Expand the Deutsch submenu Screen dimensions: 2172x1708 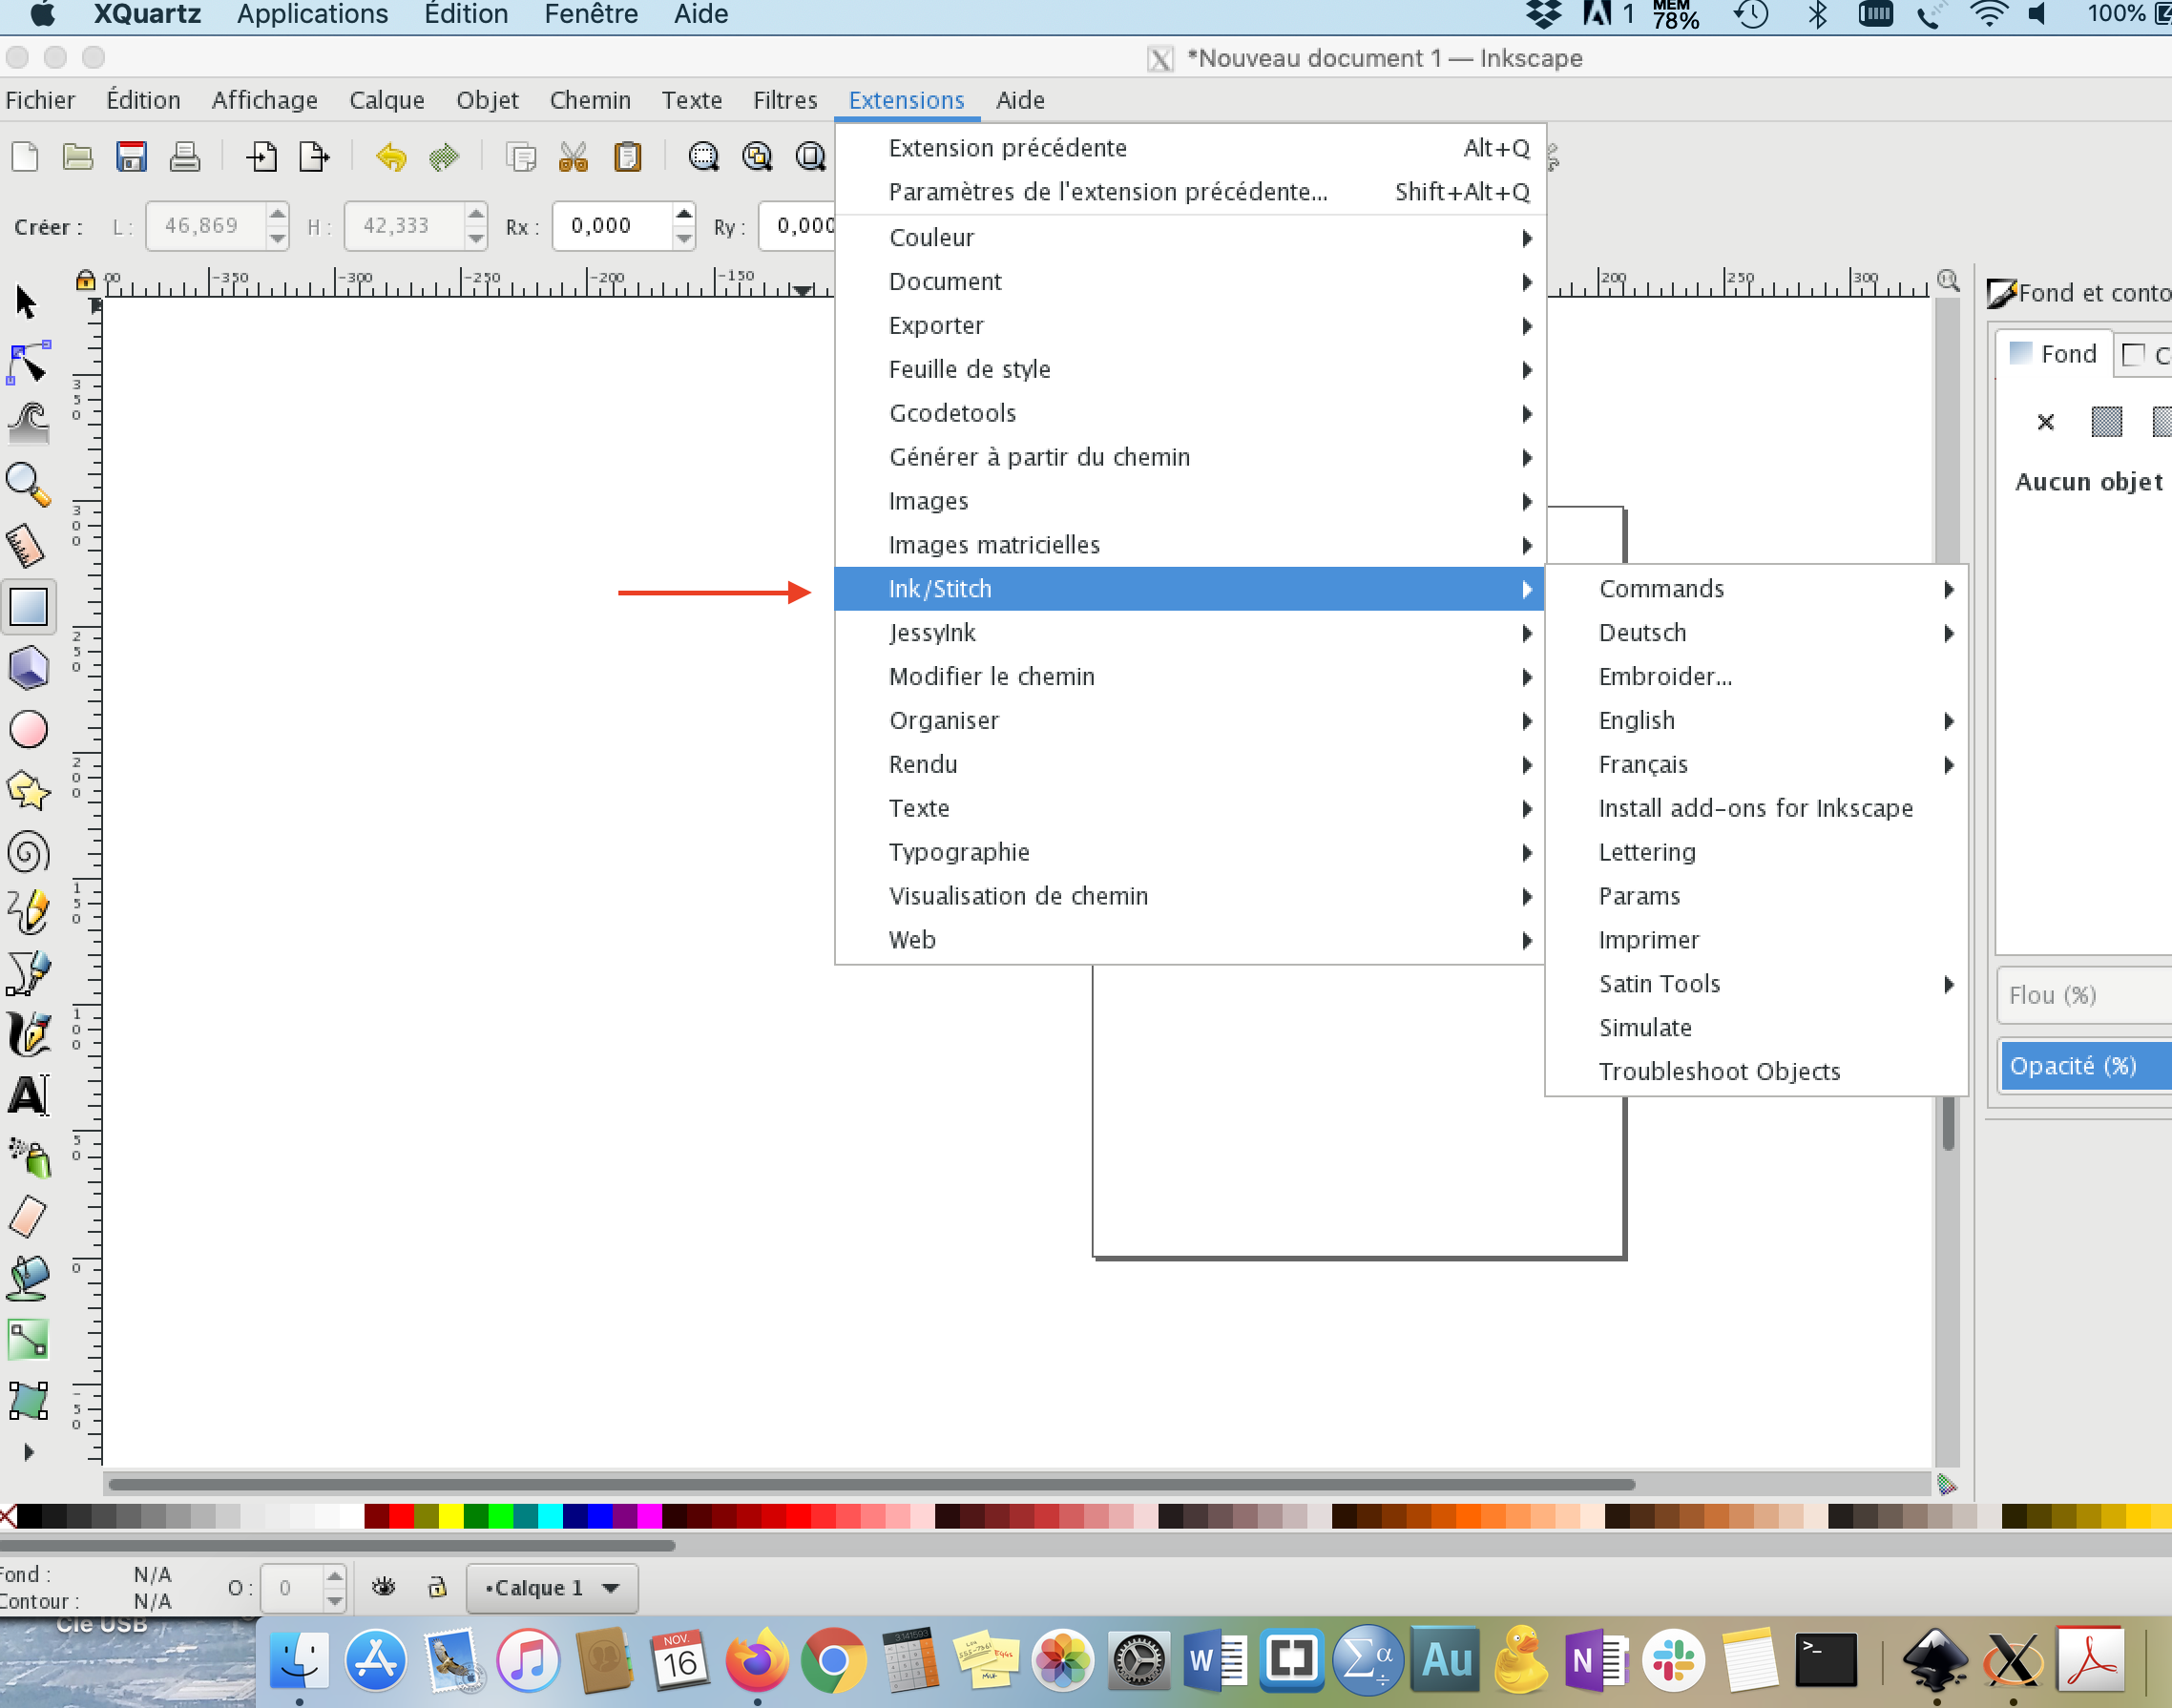[1756, 633]
